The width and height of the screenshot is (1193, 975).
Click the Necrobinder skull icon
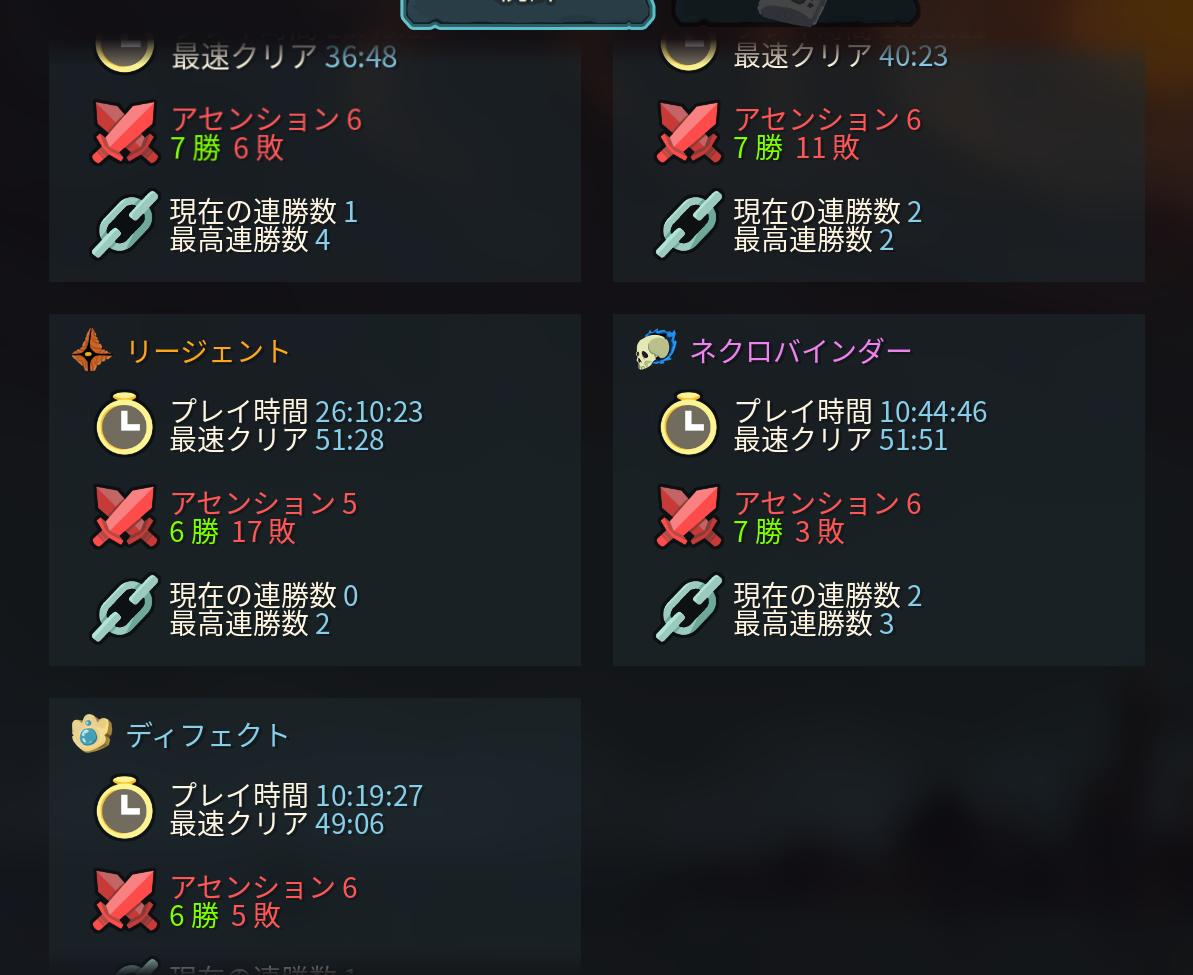656,350
